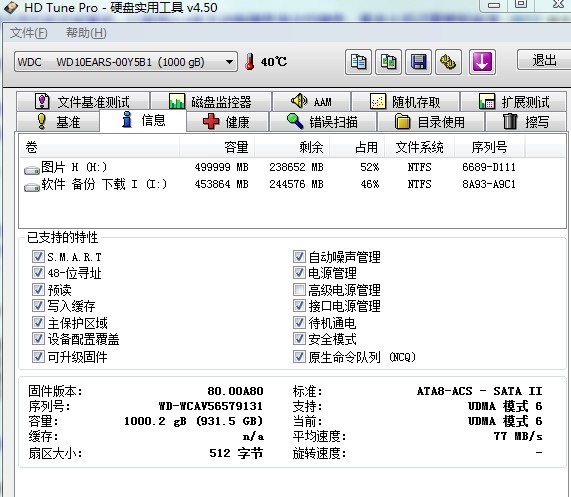571x497 pixels.
Task: Toggle the 原生命令队列 (NCQ) checkbox
Action: tap(299, 356)
